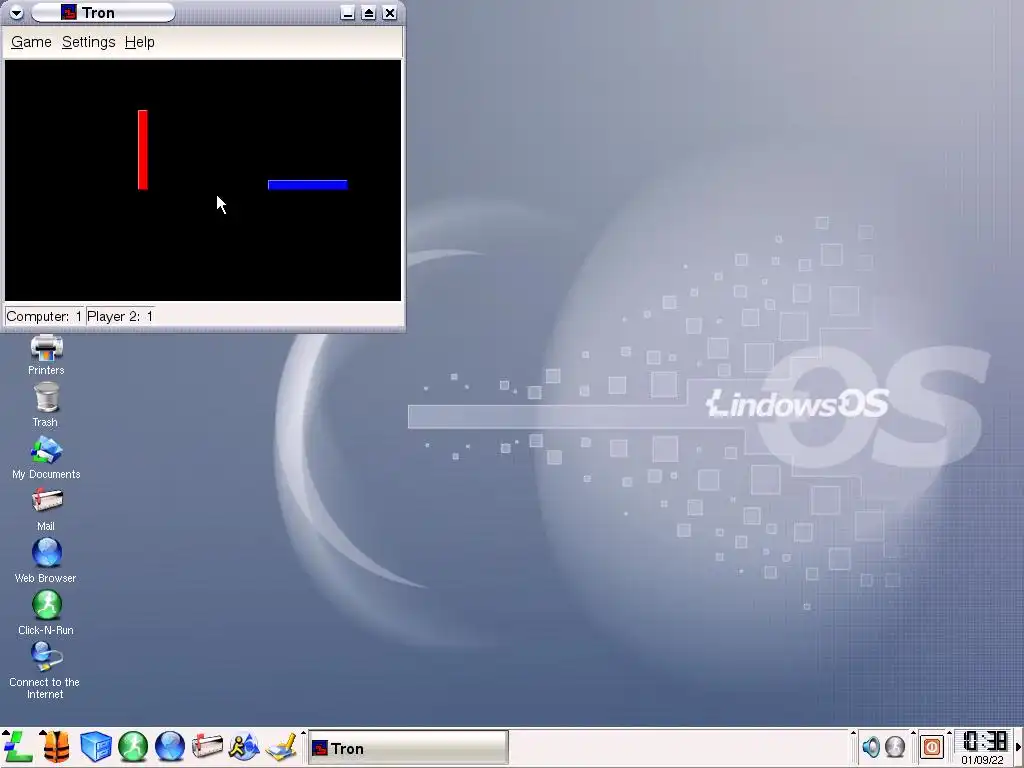Open Connect to the Internet desktop icon
1024x768 pixels.
click(x=44, y=671)
